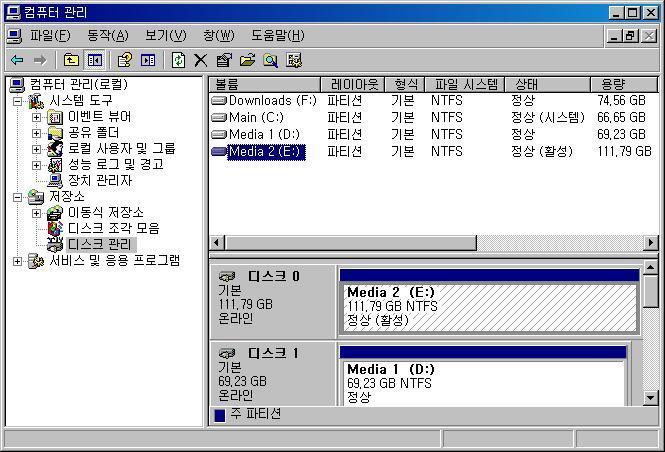This screenshot has height=452, width=665.
Task: Minimize the inner MDI child window
Action: (614, 36)
